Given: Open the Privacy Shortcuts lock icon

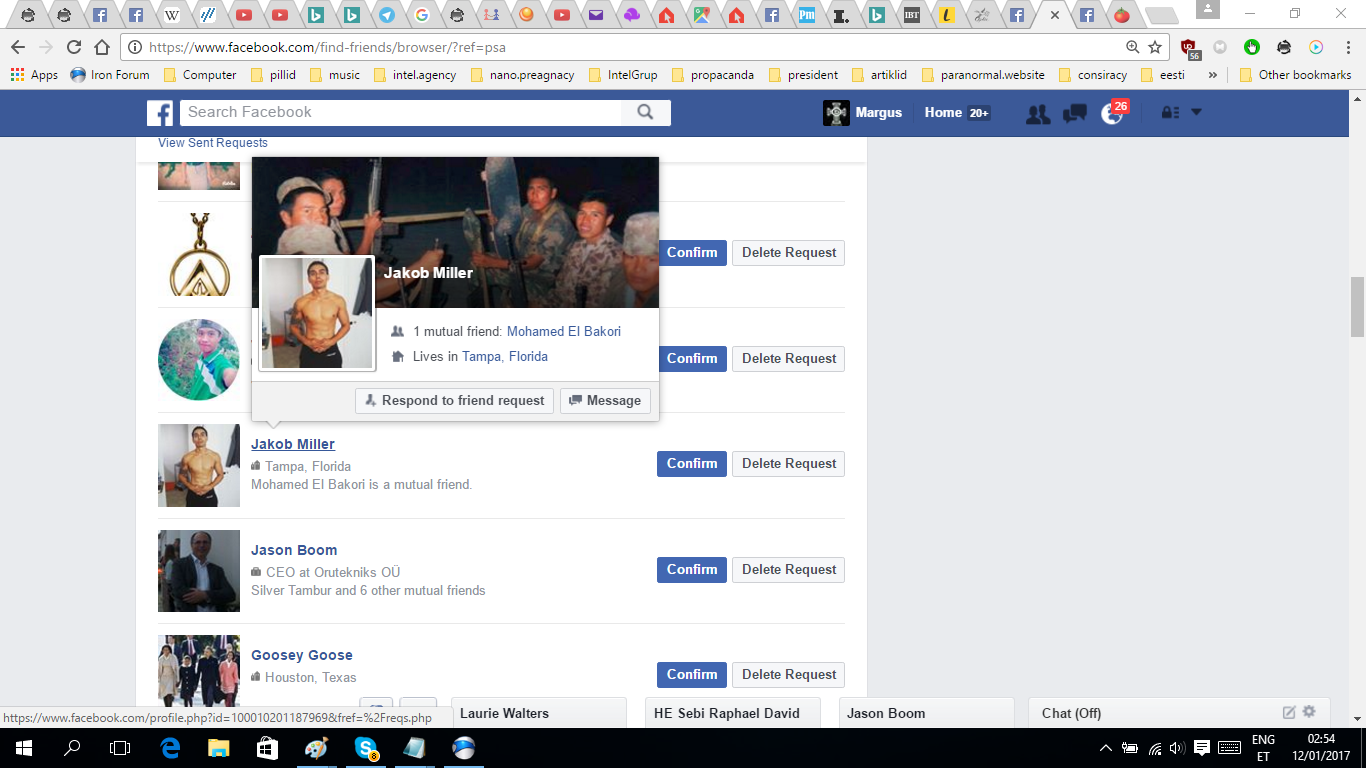Looking at the screenshot, I should click(x=1168, y=113).
